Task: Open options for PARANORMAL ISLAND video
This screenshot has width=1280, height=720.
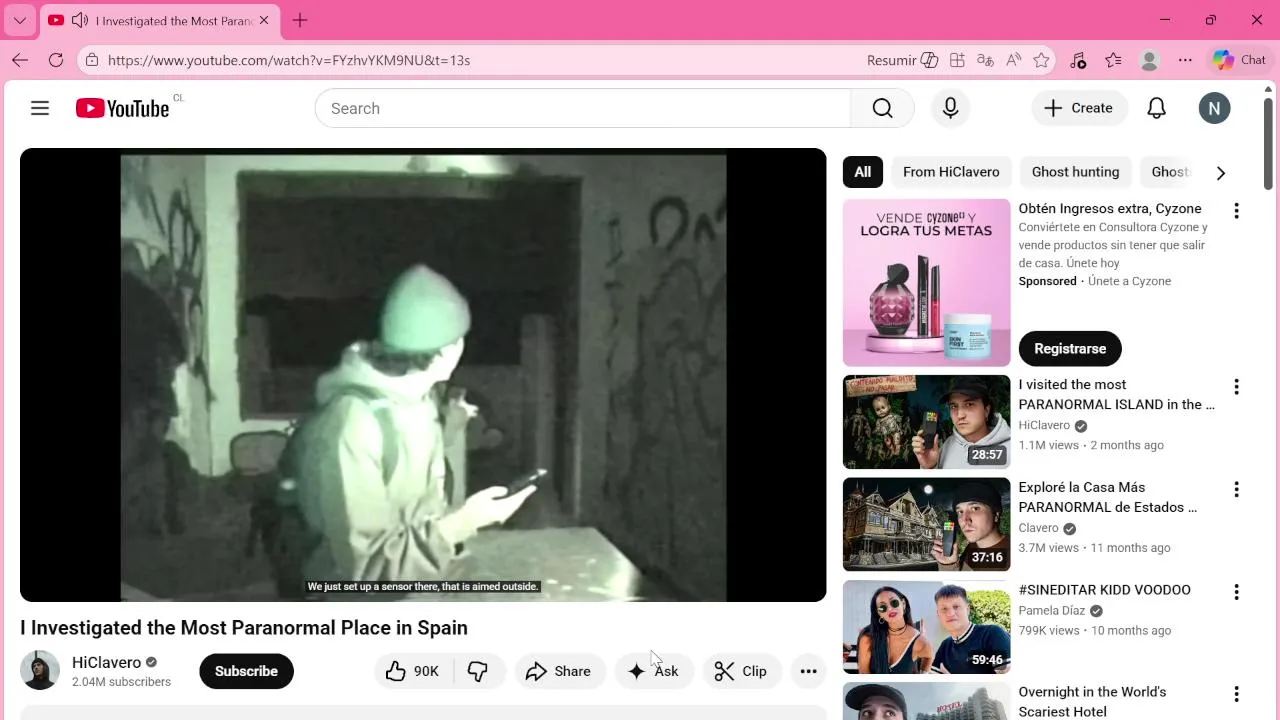Action: pos(1236,387)
